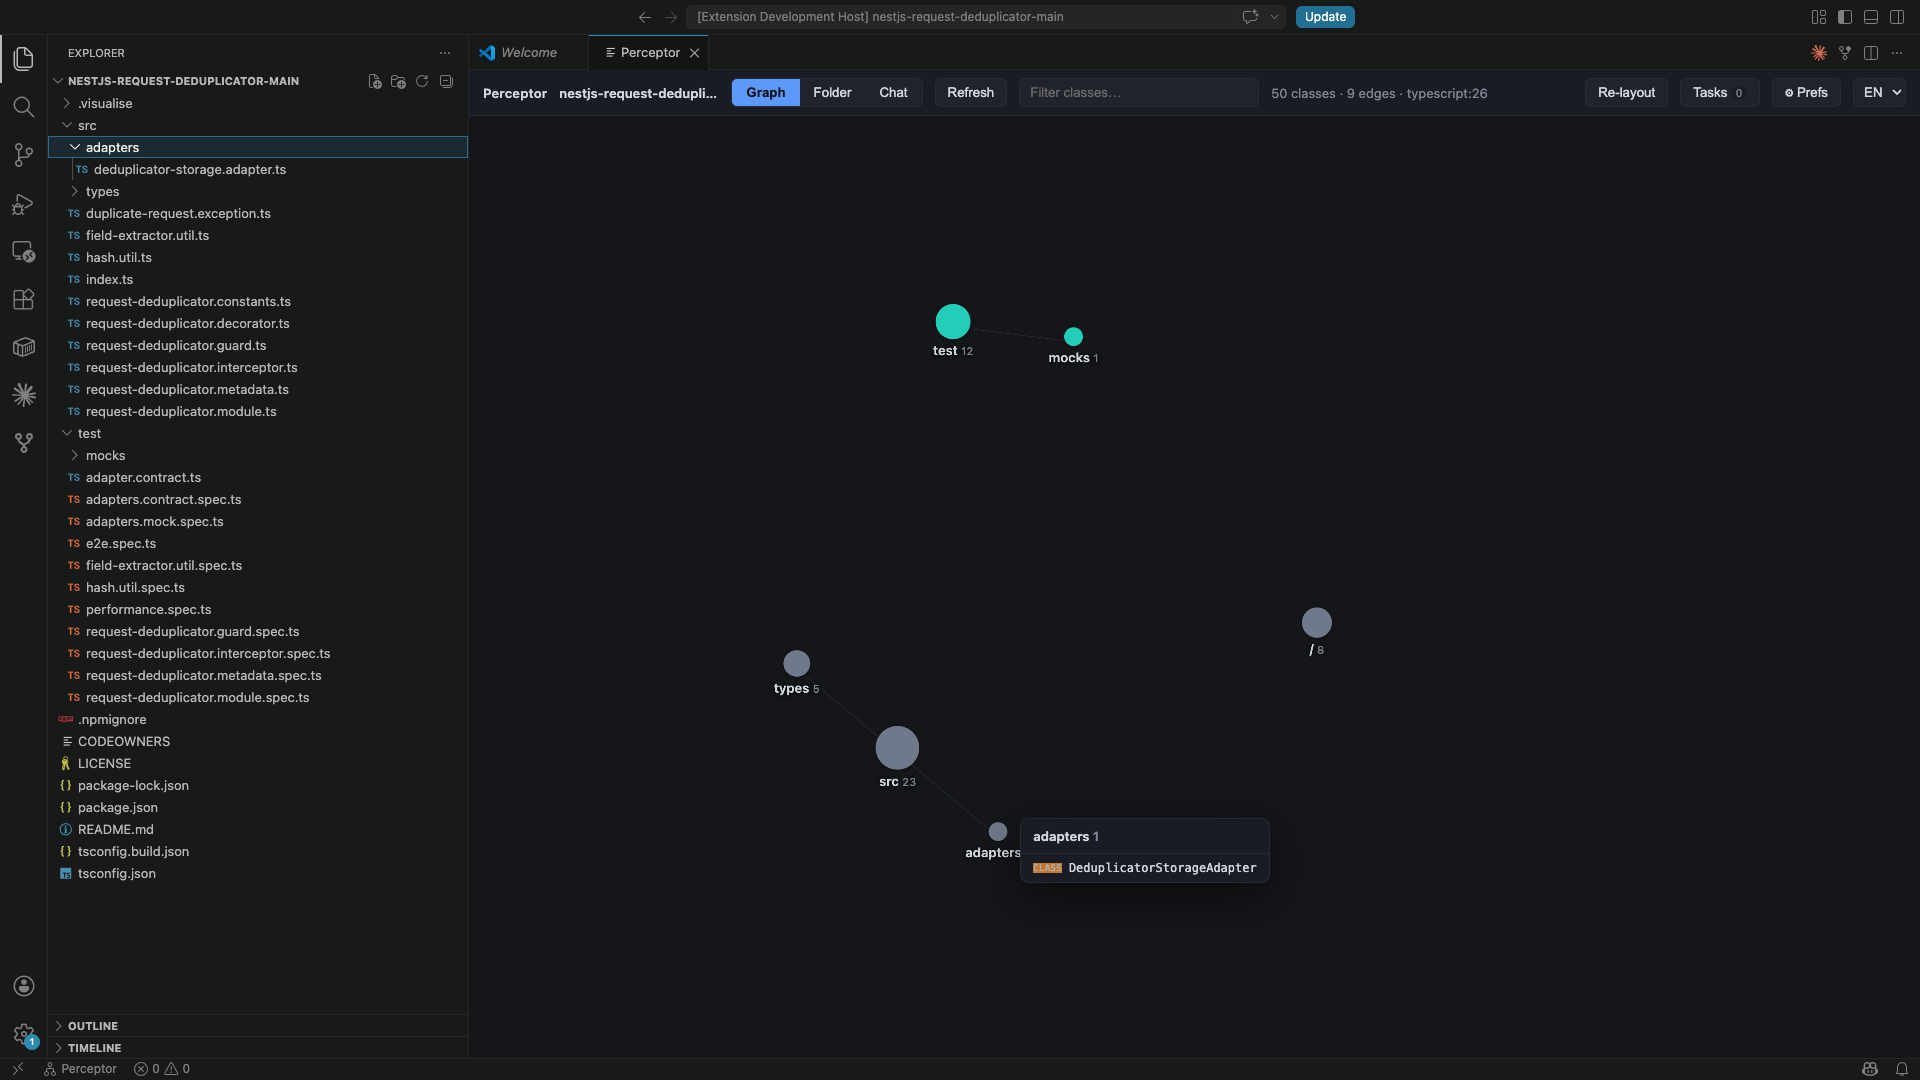1920x1080 pixels.
Task: Open command center dropdown arrow
Action: click(1274, 17)
